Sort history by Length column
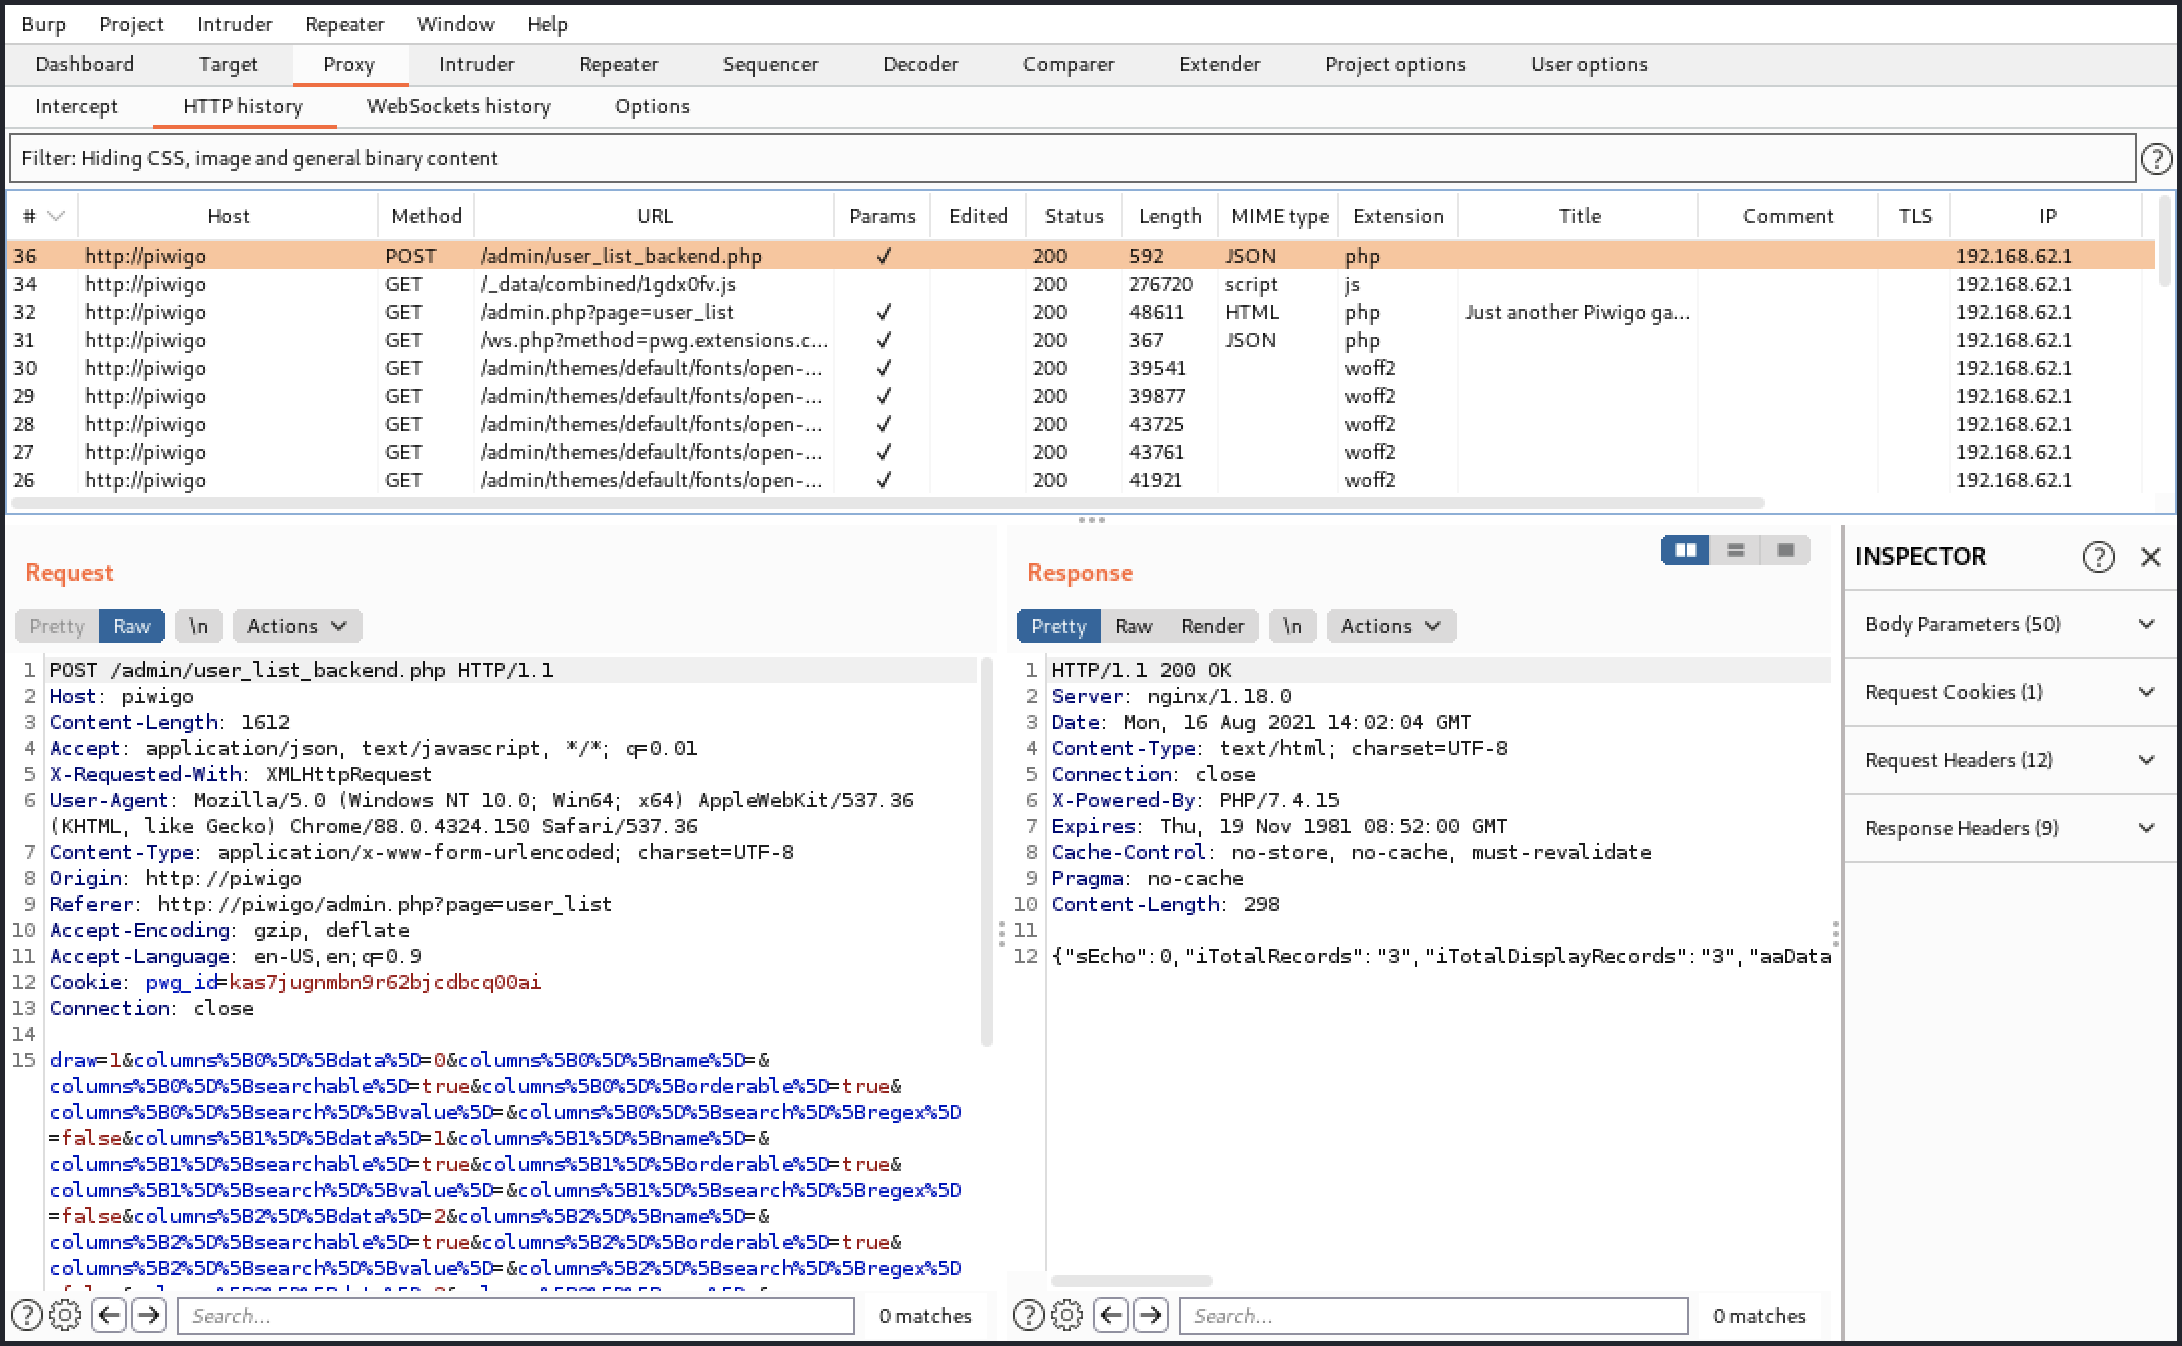Screen dimensions: 2182x1346 tap(1170, 216)
